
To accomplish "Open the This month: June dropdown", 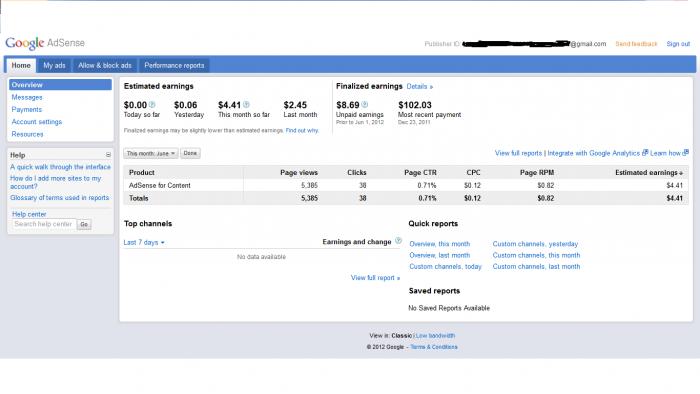I will point(150,153).
